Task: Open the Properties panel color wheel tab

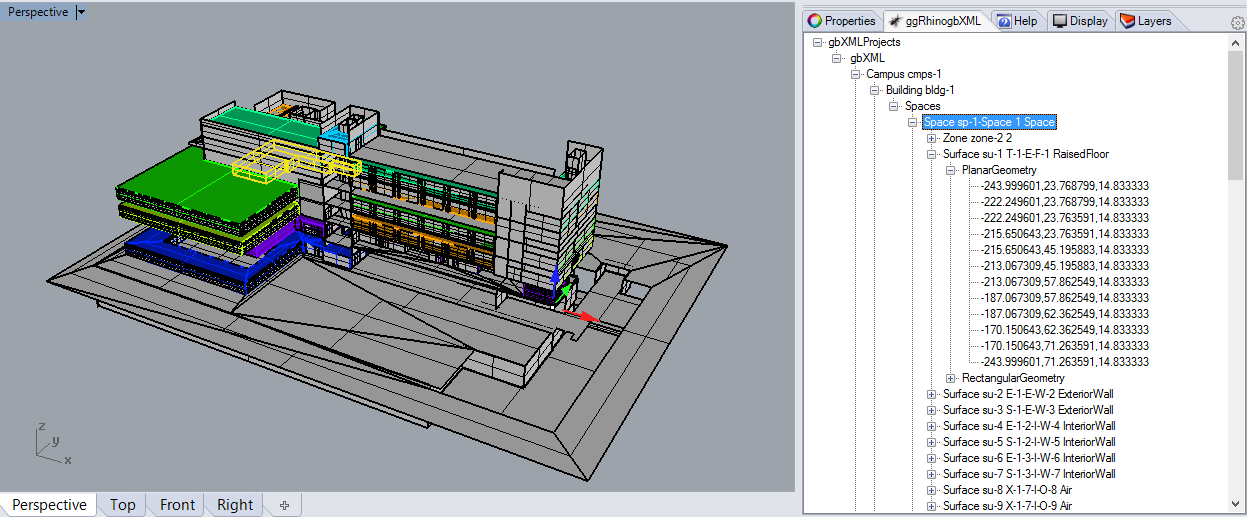Action: tap(841, 21)
